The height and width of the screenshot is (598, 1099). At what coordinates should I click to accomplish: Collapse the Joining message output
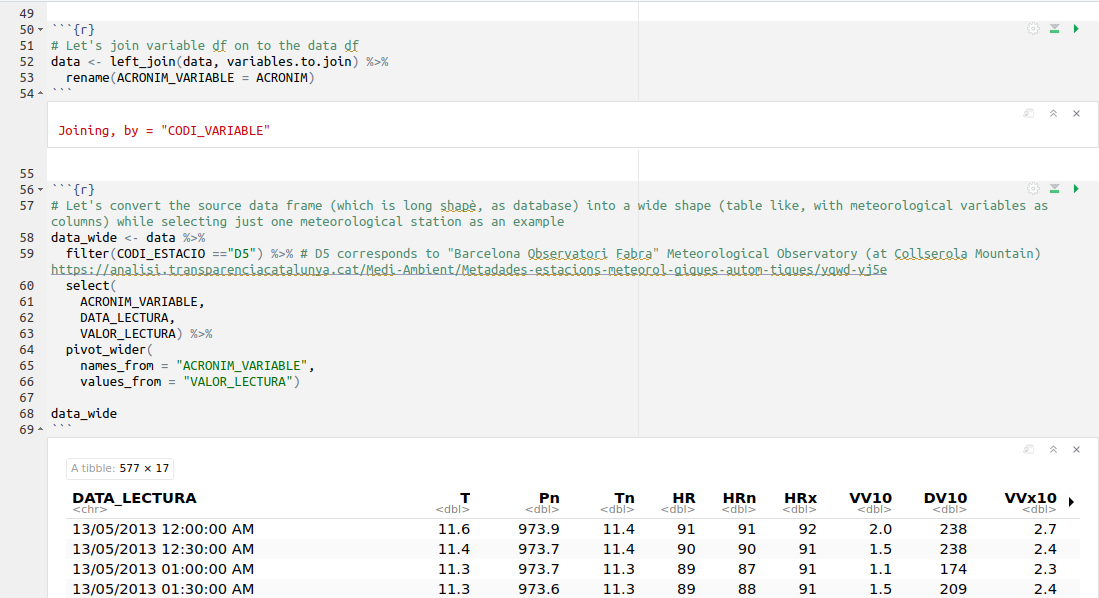pos(1053,114)
